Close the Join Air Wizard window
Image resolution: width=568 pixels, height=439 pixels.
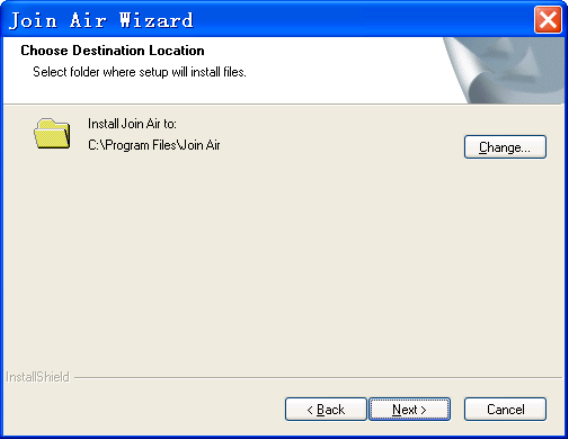548,20
